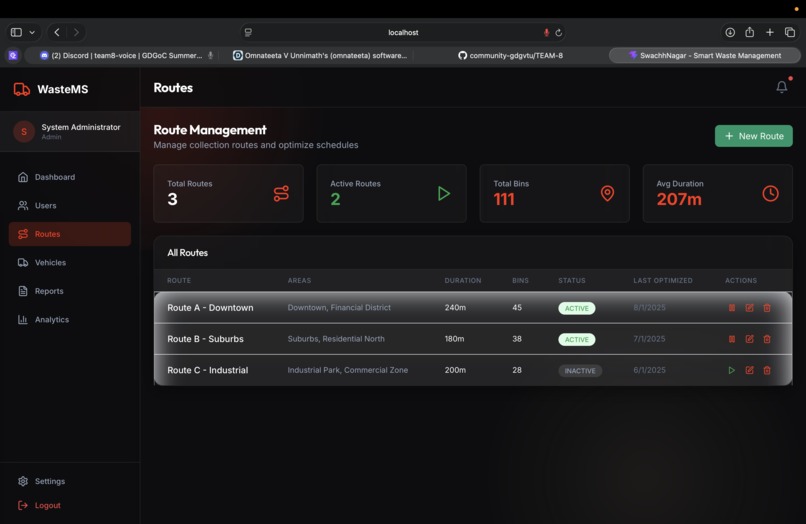Click the microphone icon in address bar
806x524 pixels.
click(546, 33)
